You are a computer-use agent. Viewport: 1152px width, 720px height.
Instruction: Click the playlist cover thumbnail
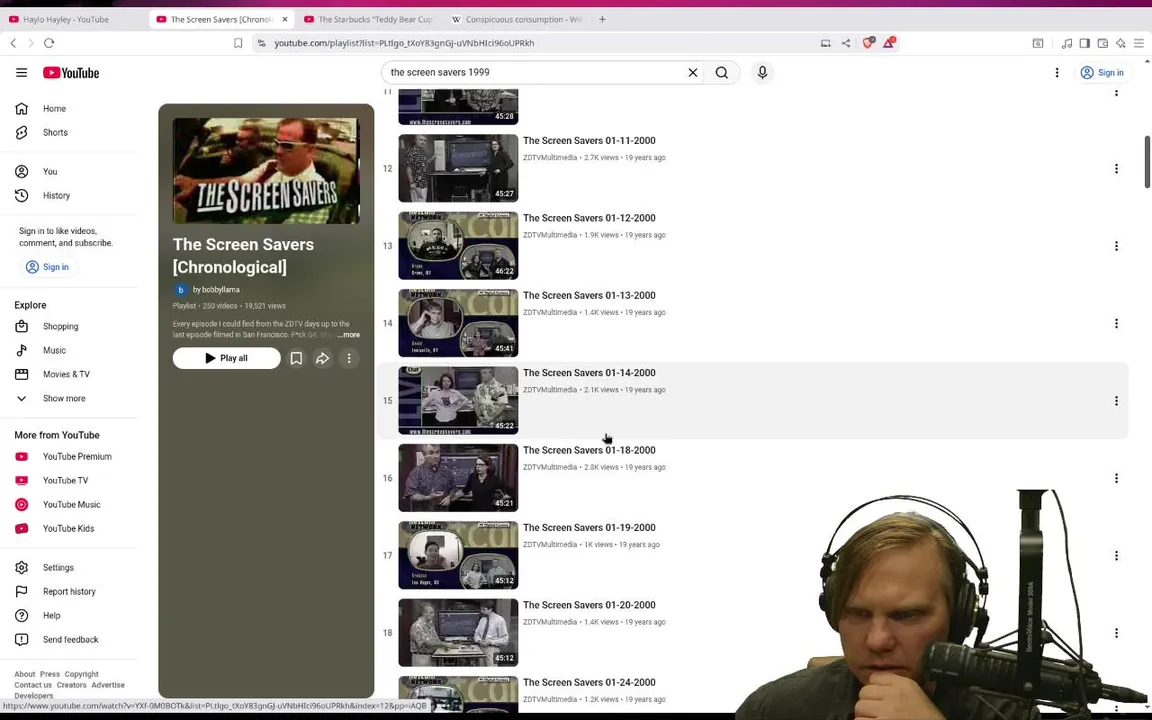(x=266, y=170)
